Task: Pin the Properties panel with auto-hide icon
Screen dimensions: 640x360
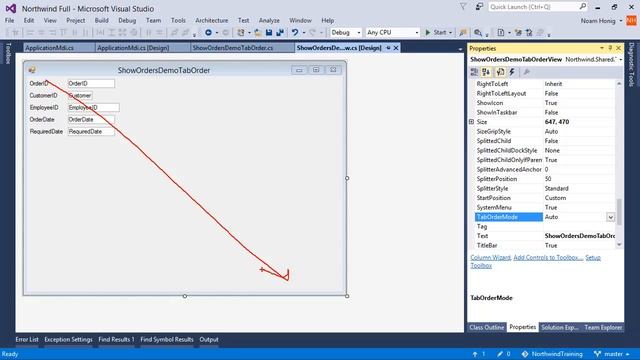Action: point(610,48)
